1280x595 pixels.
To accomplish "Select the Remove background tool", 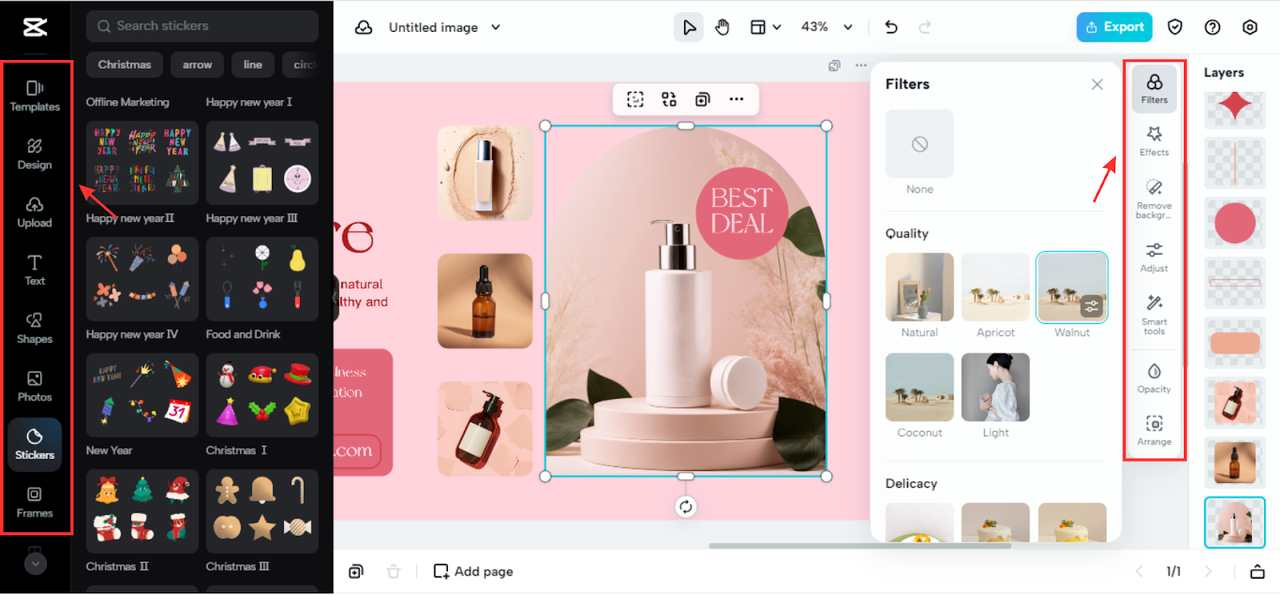I will (1154, 199).
